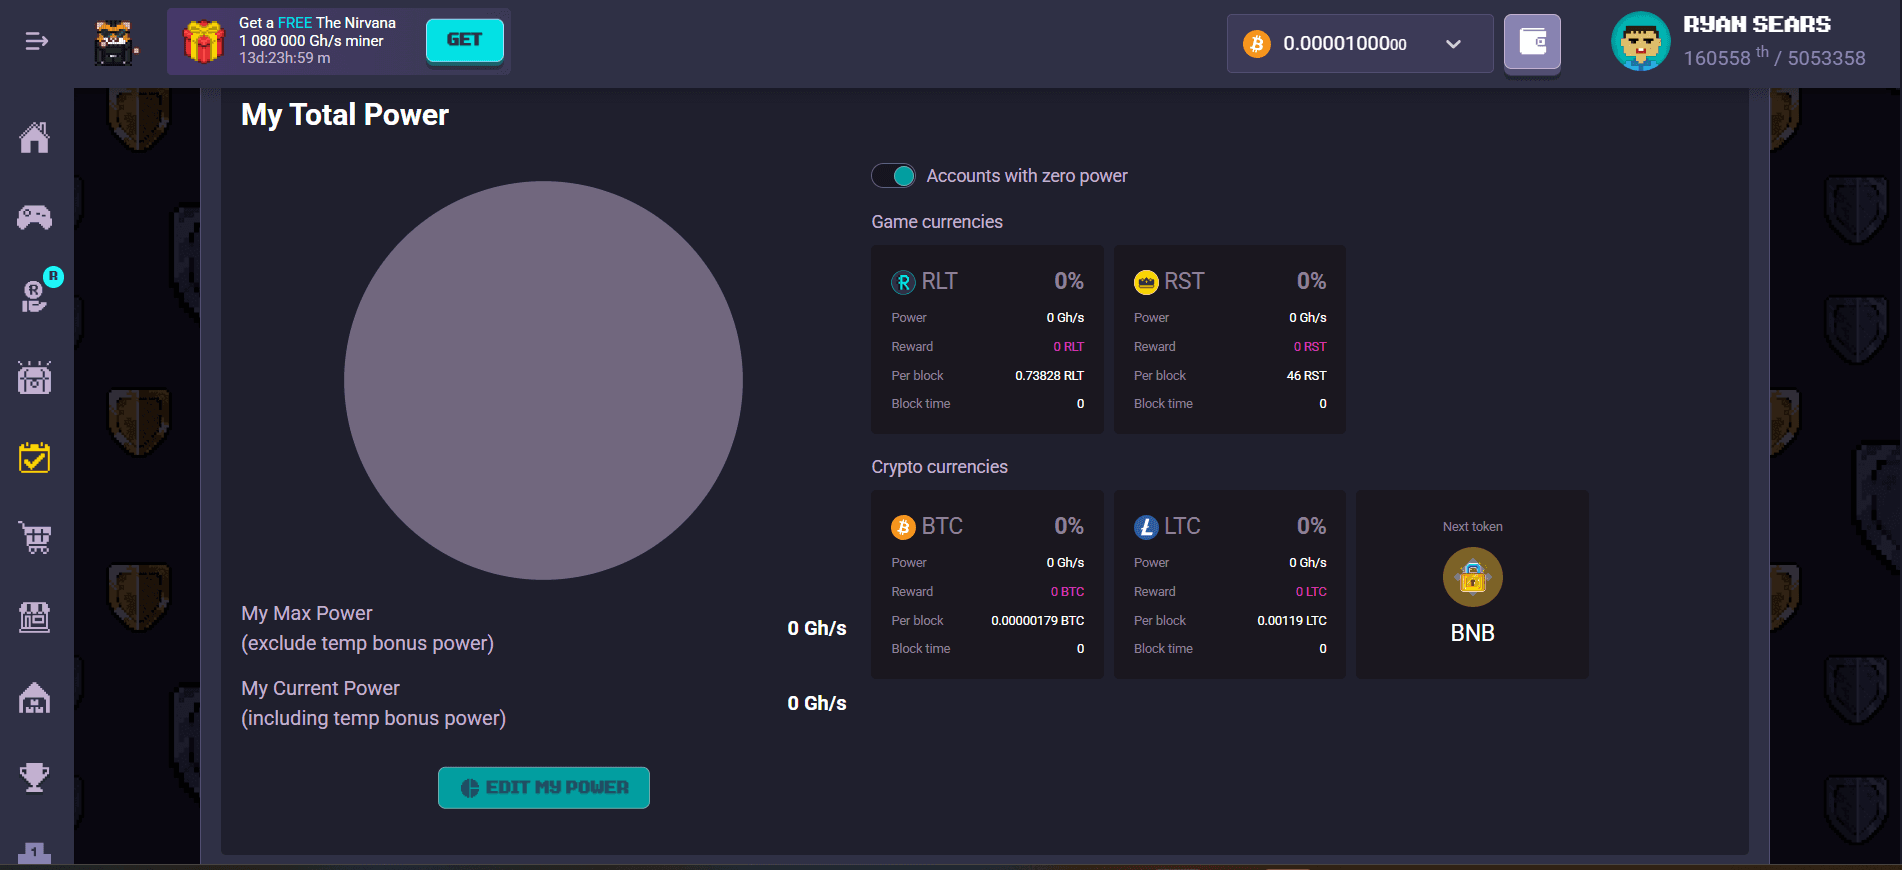
Task: Open the calendar check tasks icon
Action: click(x=35, y=458)
